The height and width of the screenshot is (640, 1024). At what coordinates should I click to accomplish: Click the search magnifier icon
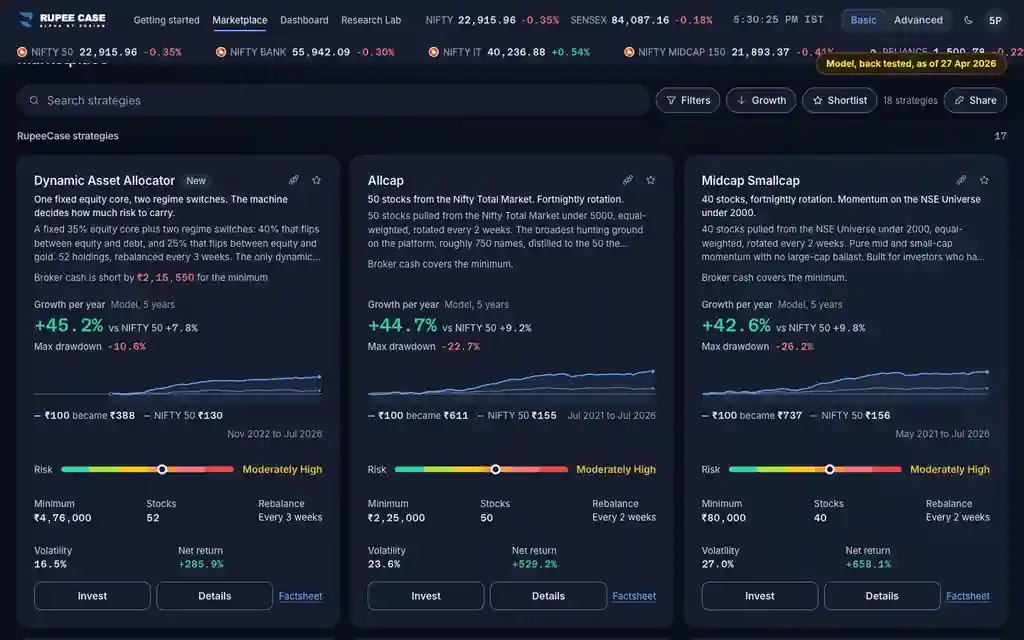click(34, 101)
